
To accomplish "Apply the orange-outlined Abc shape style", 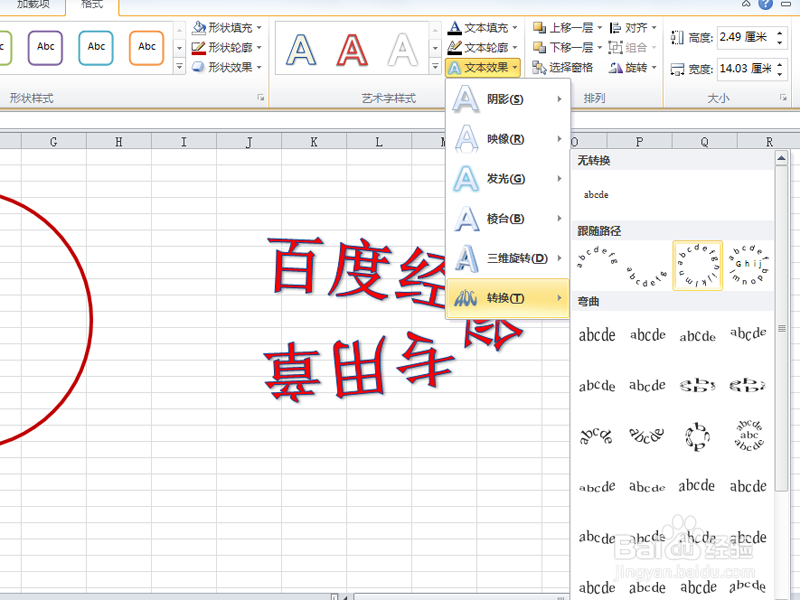I will tap(146, 47).
